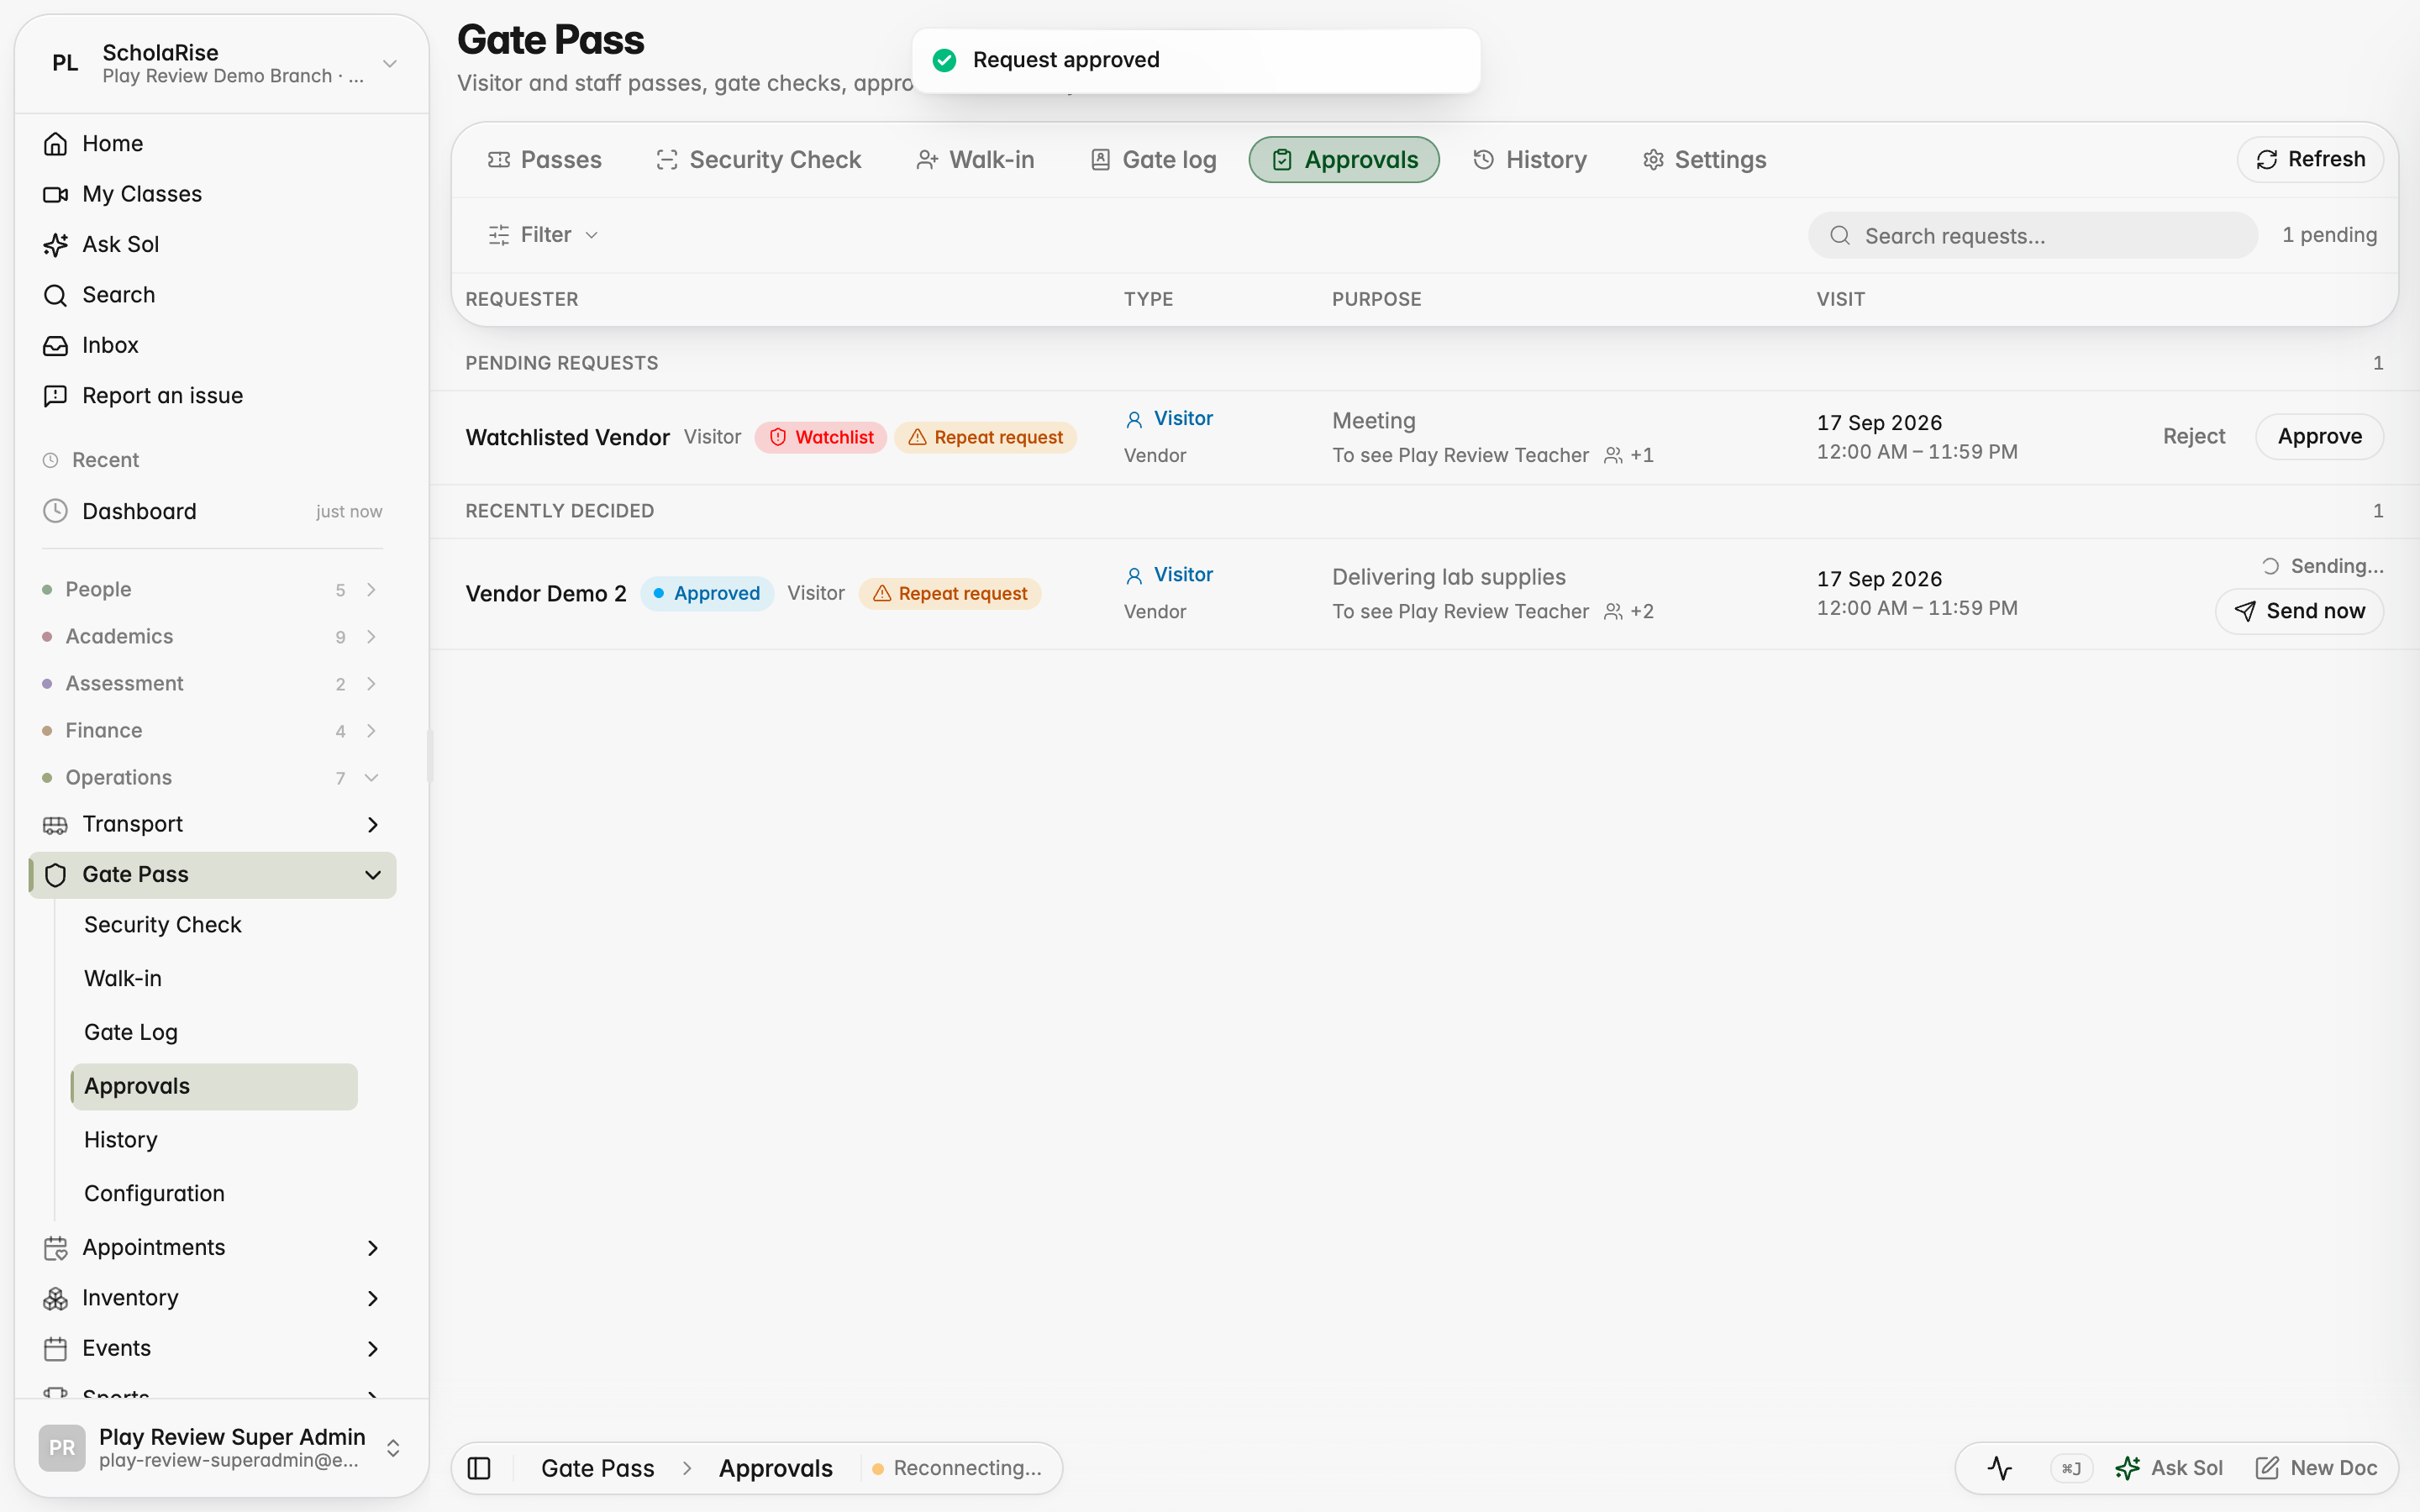Switch to the Security Check tab
The width and height of the screenshot is (2420, 1512).
click(758, 159)
